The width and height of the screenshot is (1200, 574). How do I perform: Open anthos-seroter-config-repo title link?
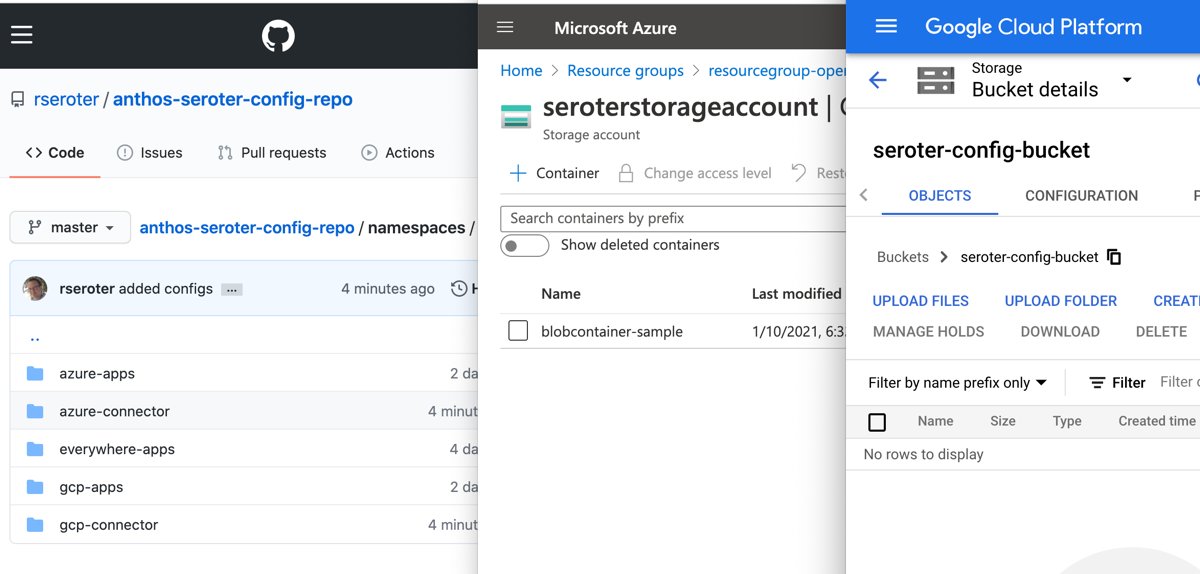point(233,100)
